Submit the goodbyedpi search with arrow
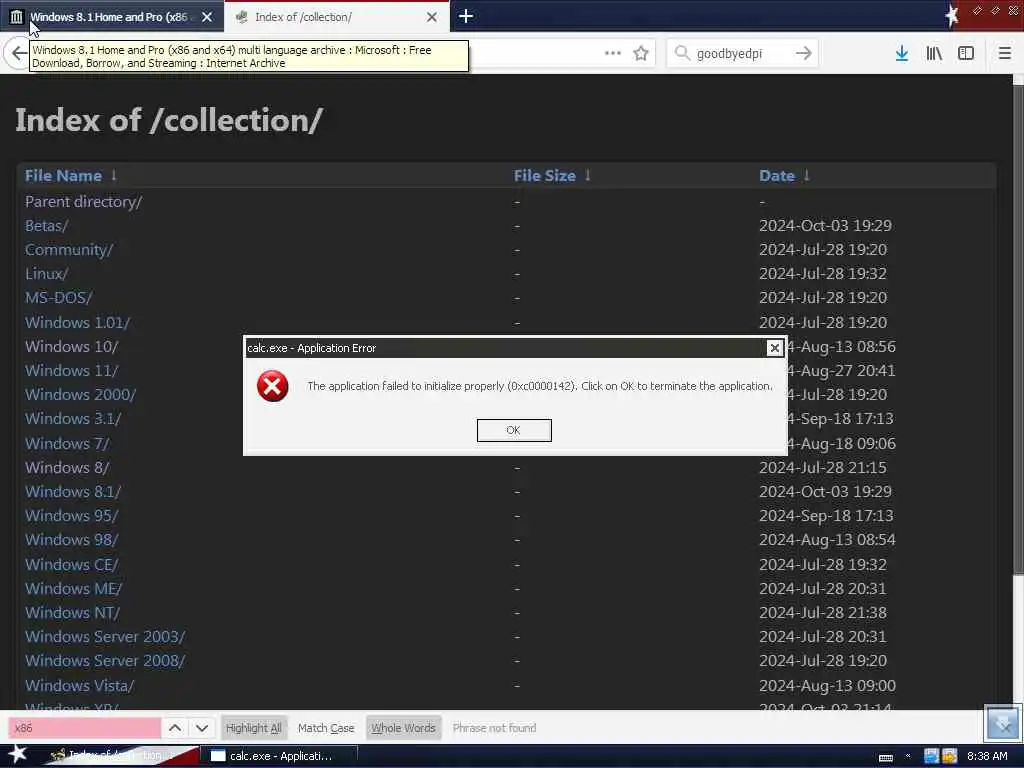The image size is (1024, 768). tap(803, 53)
